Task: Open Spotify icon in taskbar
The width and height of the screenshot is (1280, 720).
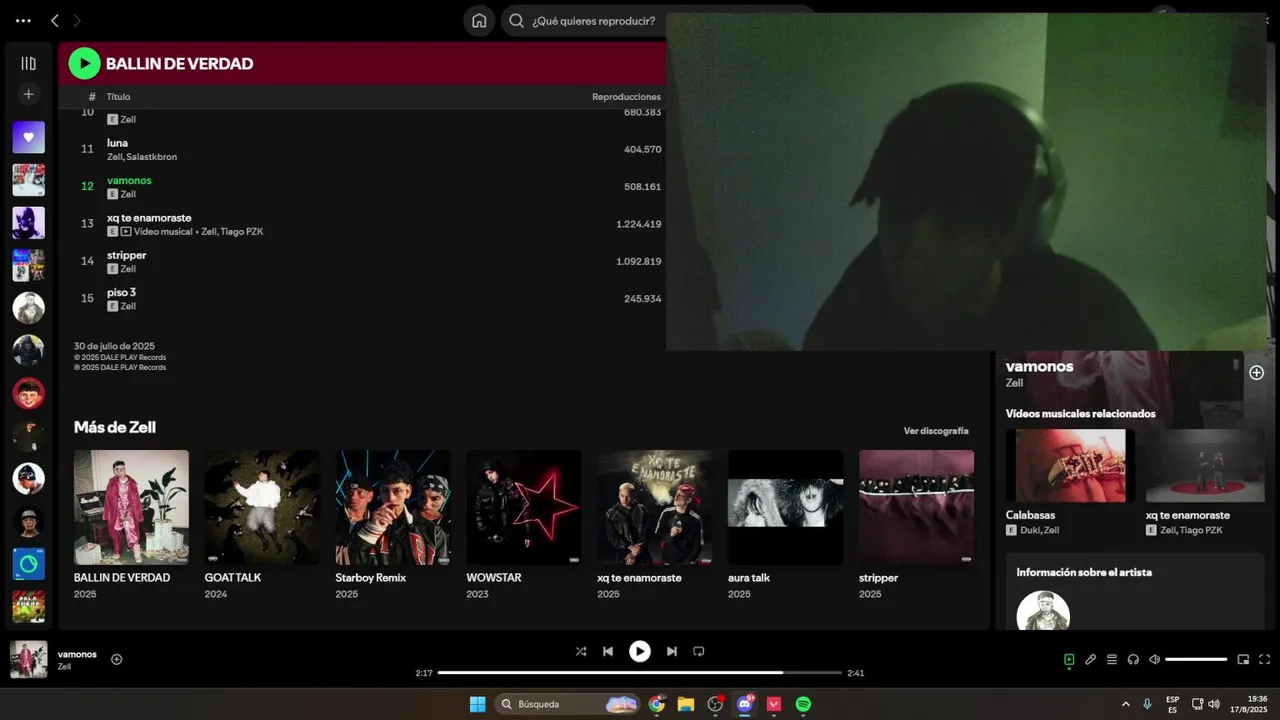Action: click(x=803, y=704)
